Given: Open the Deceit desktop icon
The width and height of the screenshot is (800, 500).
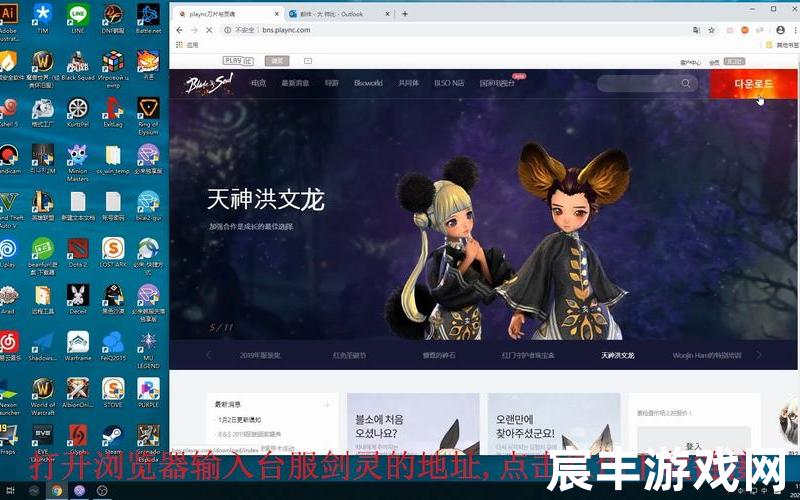Looking at the screenshot, I should (78, 299).
